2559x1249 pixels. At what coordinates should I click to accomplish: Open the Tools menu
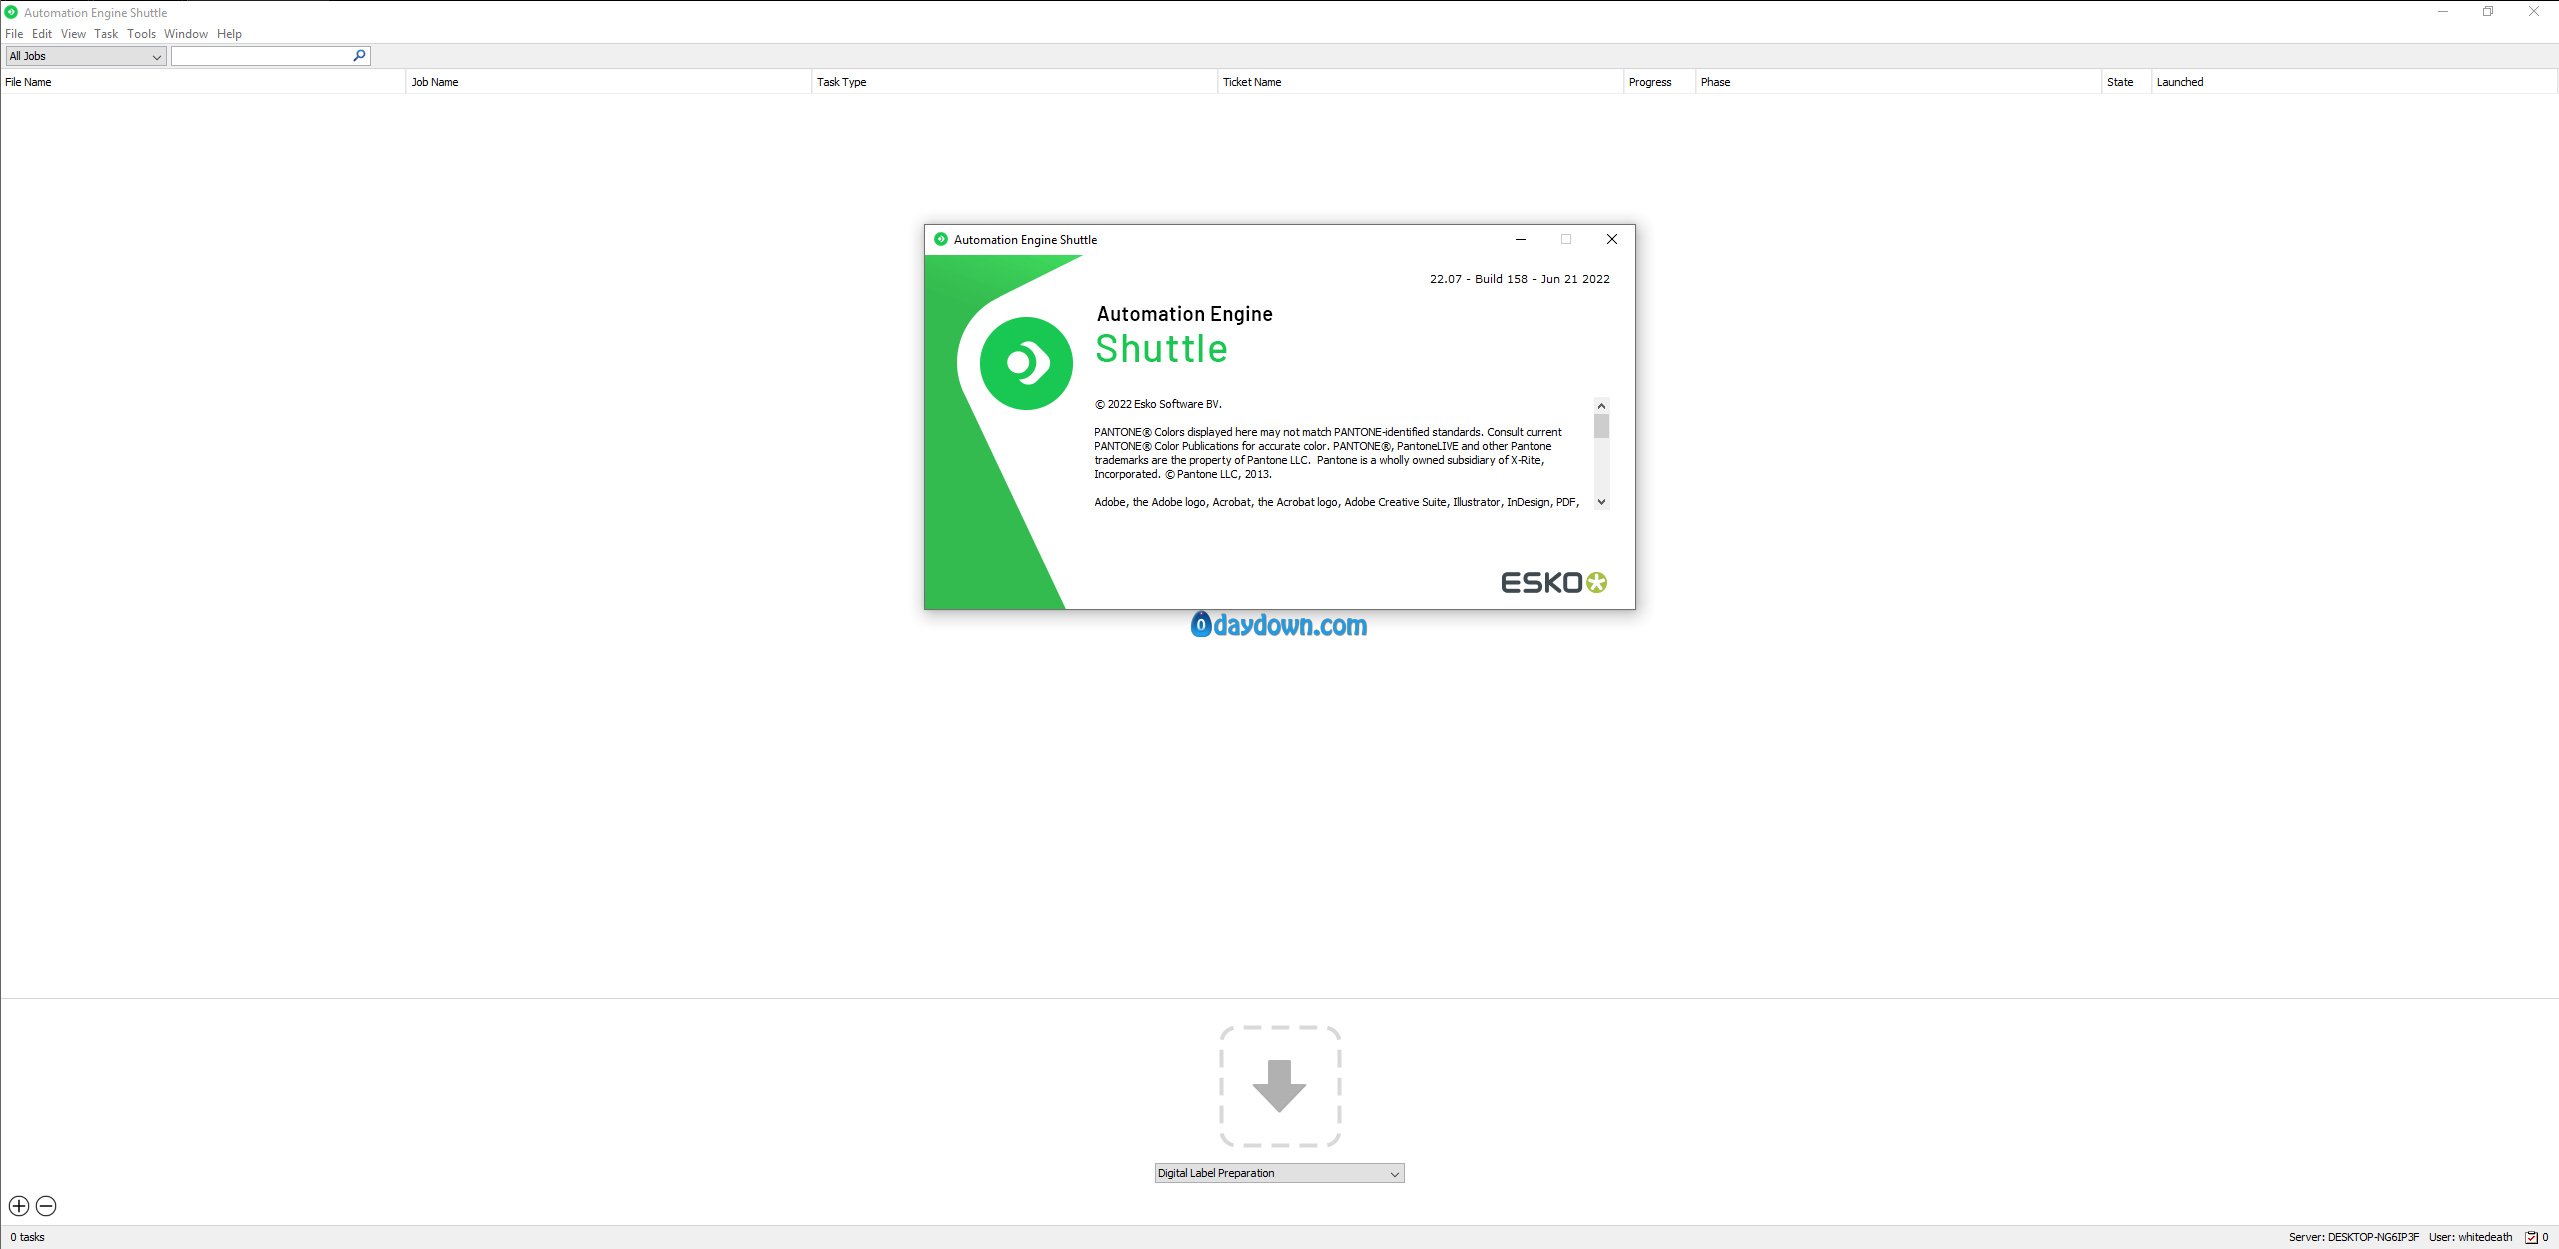141,34
